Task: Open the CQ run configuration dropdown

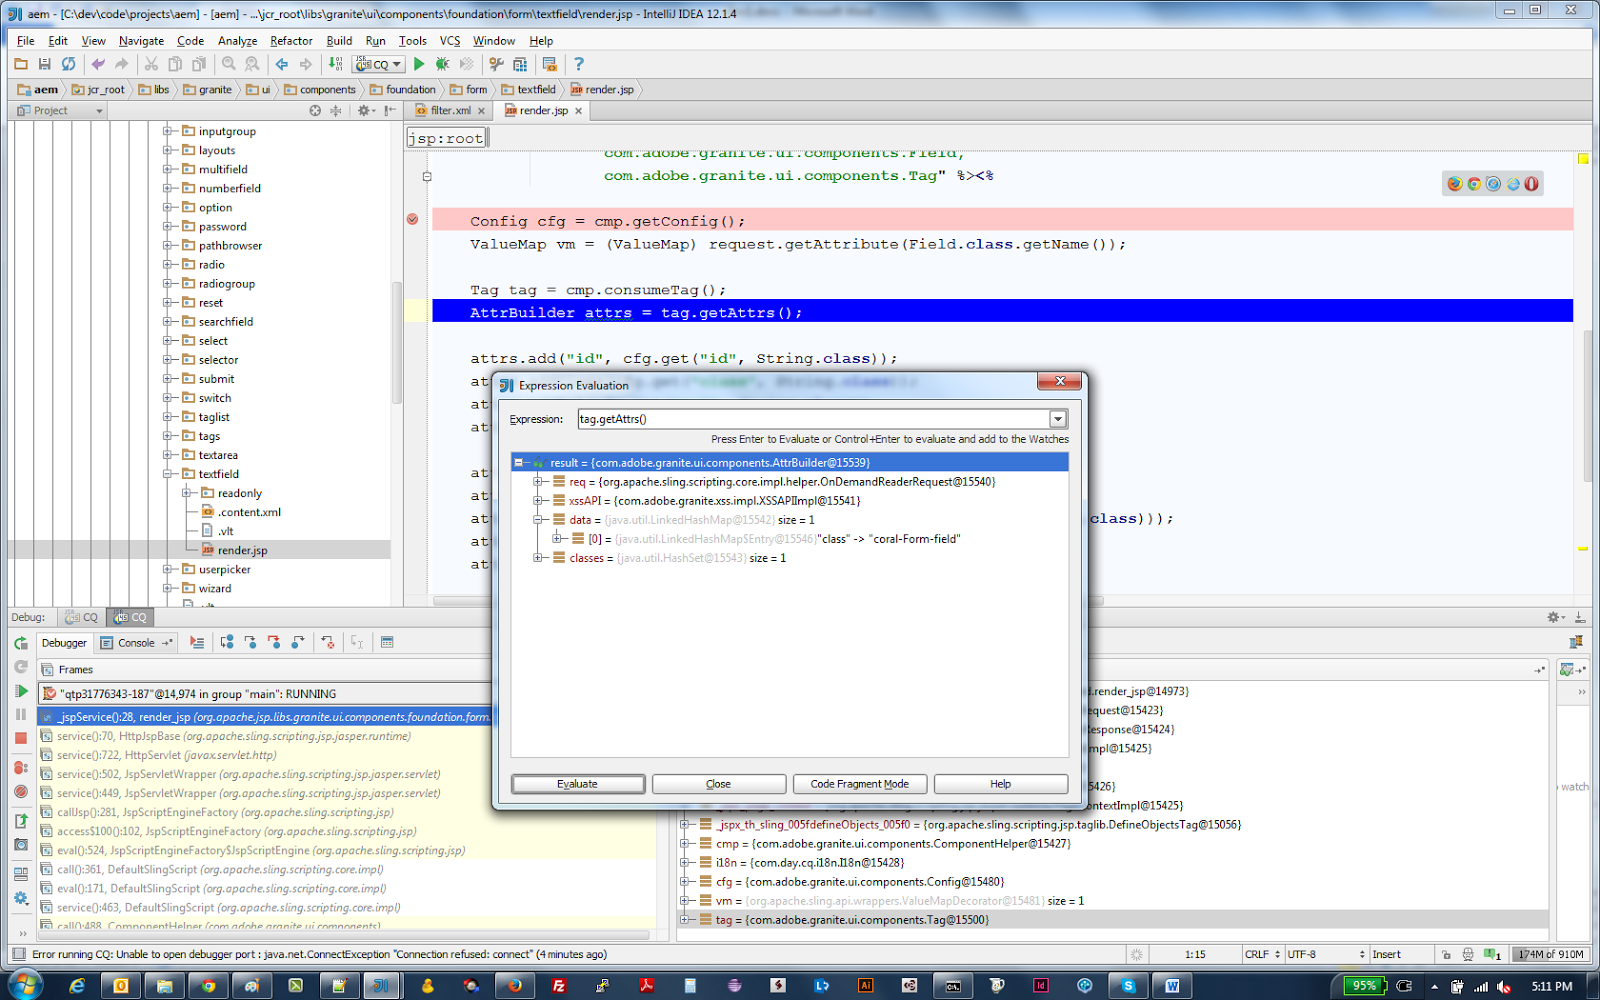Action: coord(379,64)
